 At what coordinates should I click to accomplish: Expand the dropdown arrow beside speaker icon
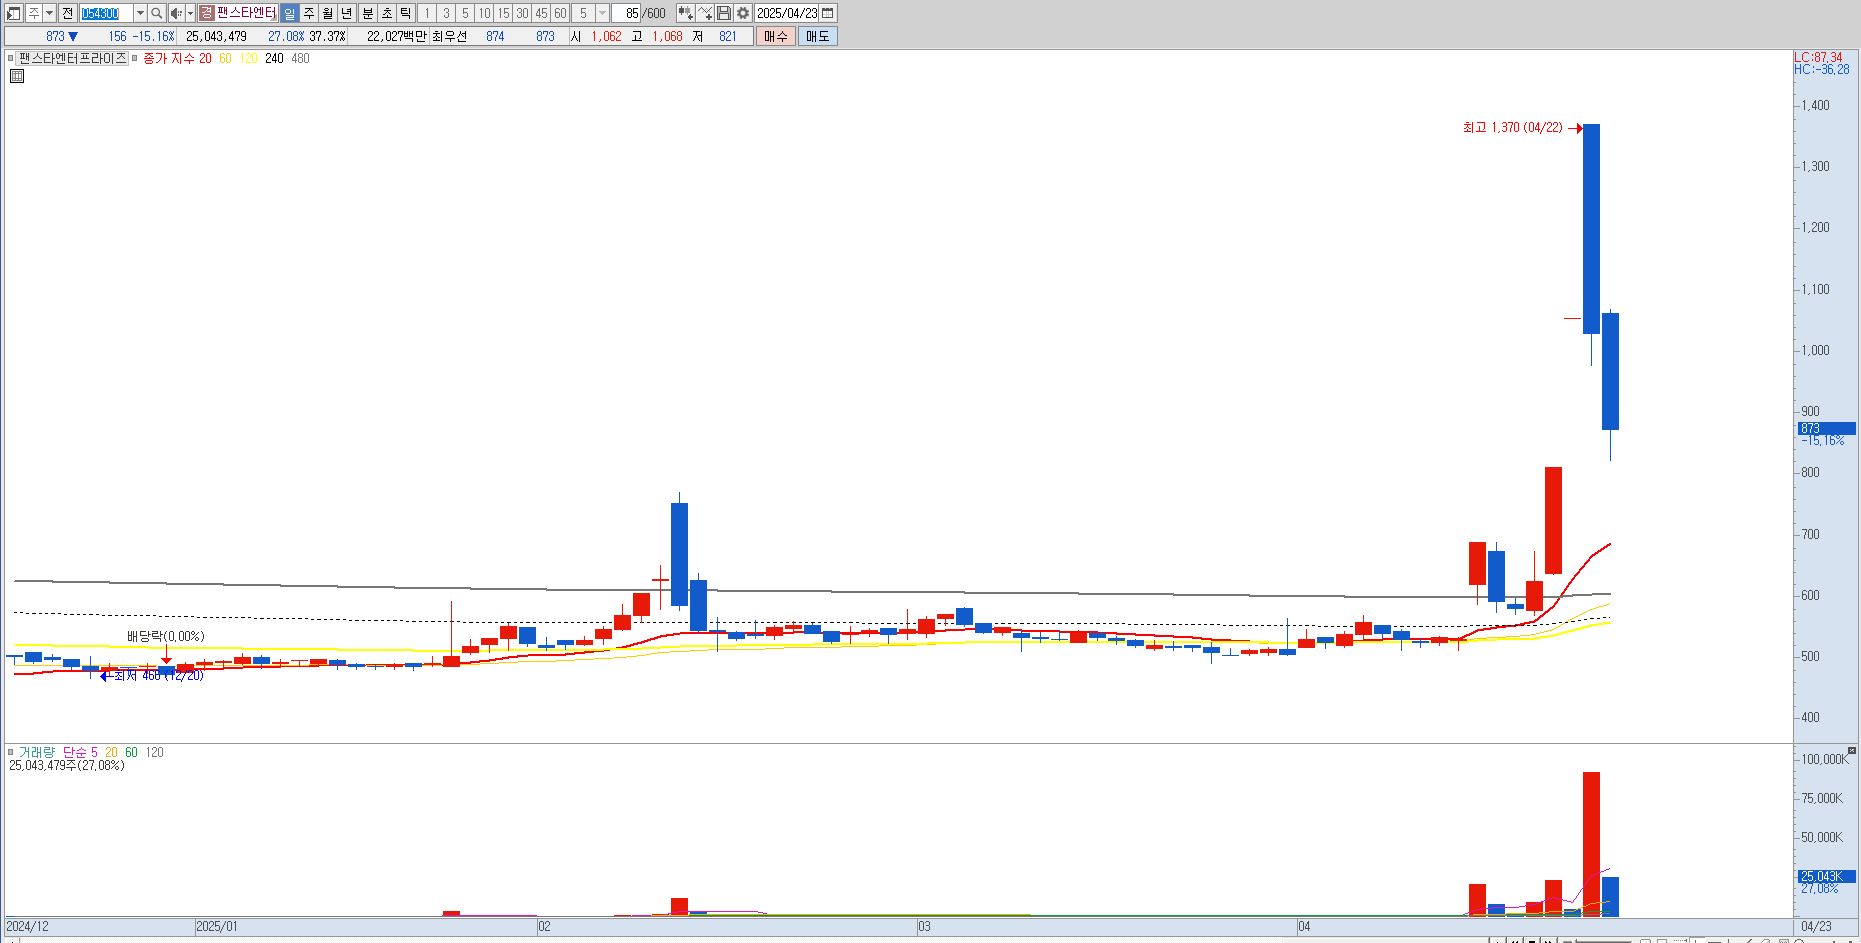(x=190, y=13)
